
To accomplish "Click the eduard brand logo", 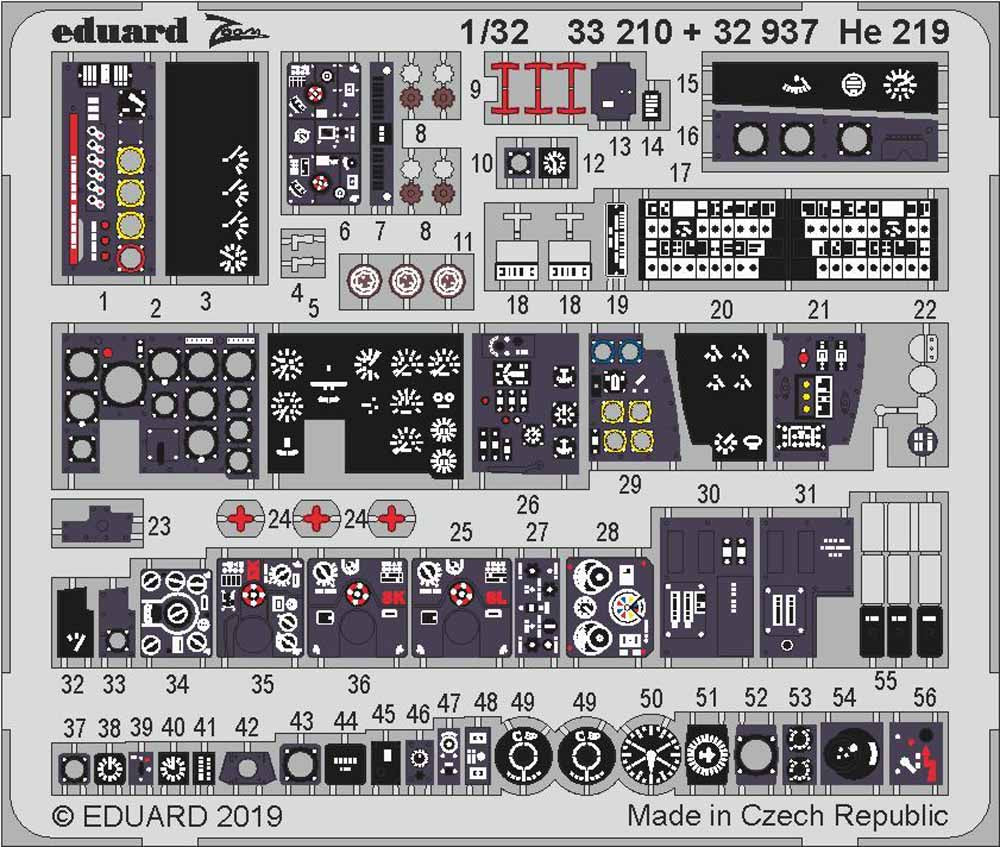I will tap(119, 31).
